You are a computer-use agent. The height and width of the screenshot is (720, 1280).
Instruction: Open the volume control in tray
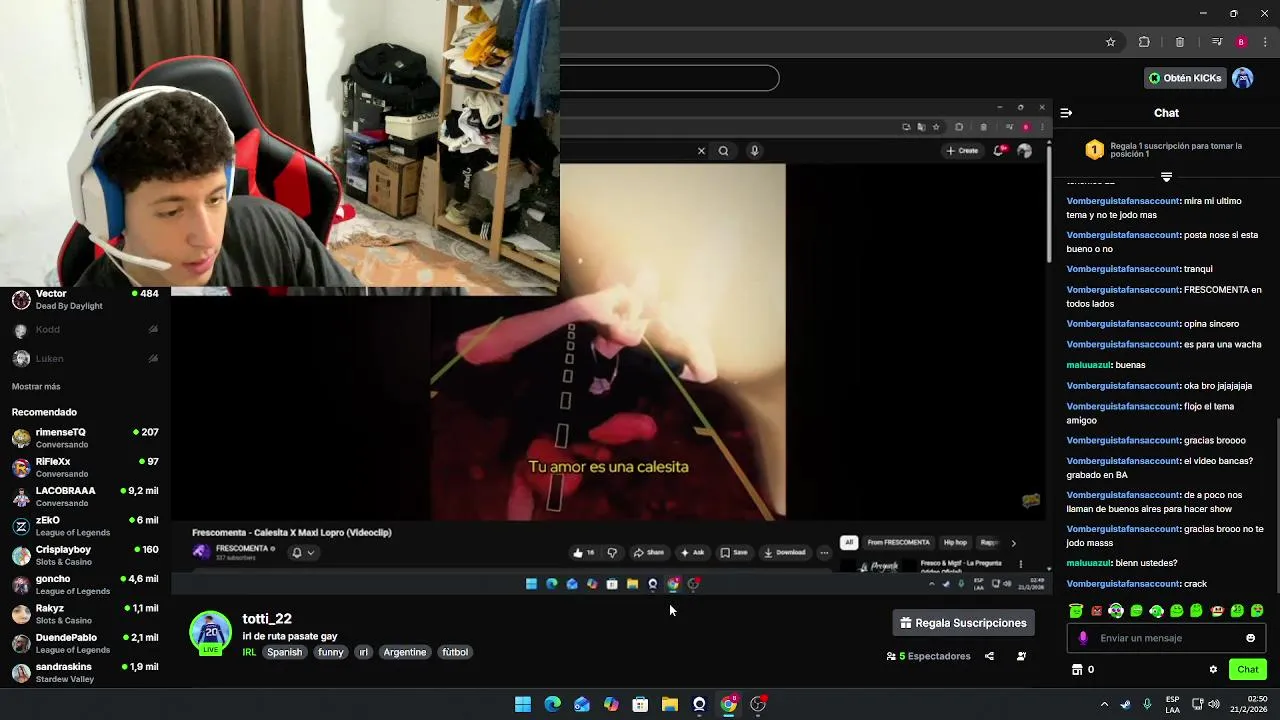click(1214, 704)
